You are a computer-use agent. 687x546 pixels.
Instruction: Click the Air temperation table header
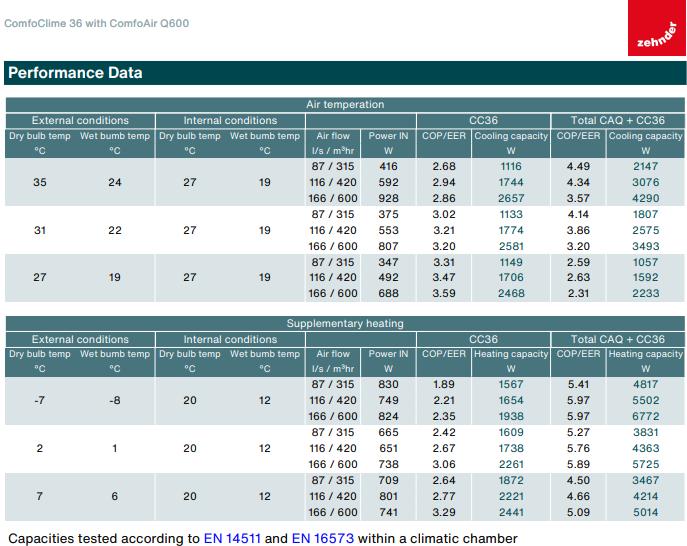point(345,104)
